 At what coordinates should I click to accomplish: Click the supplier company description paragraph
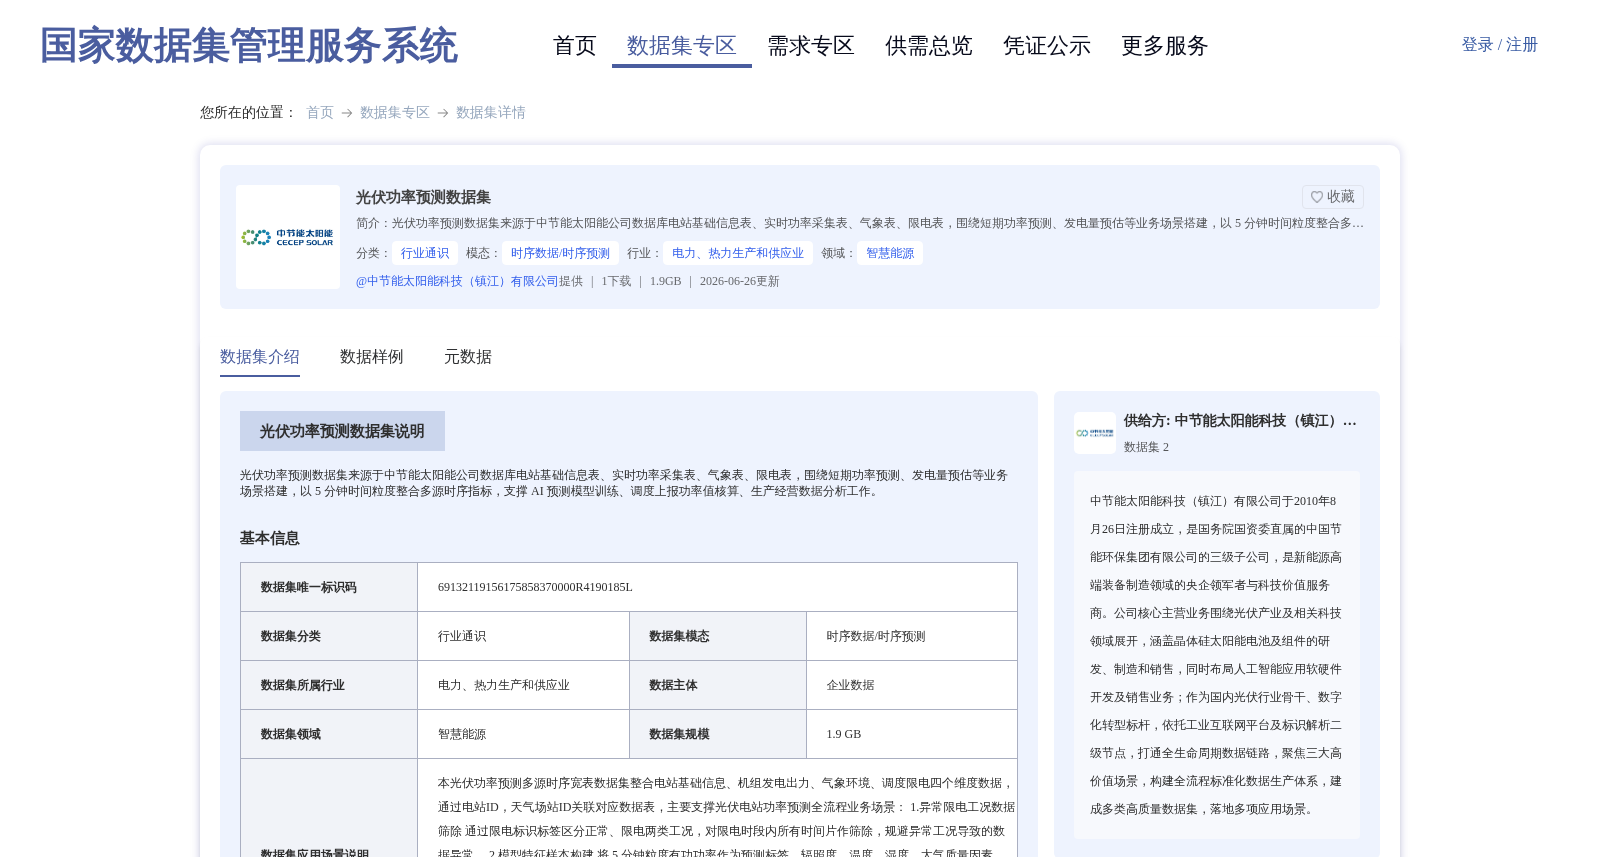coord(1217,655)
